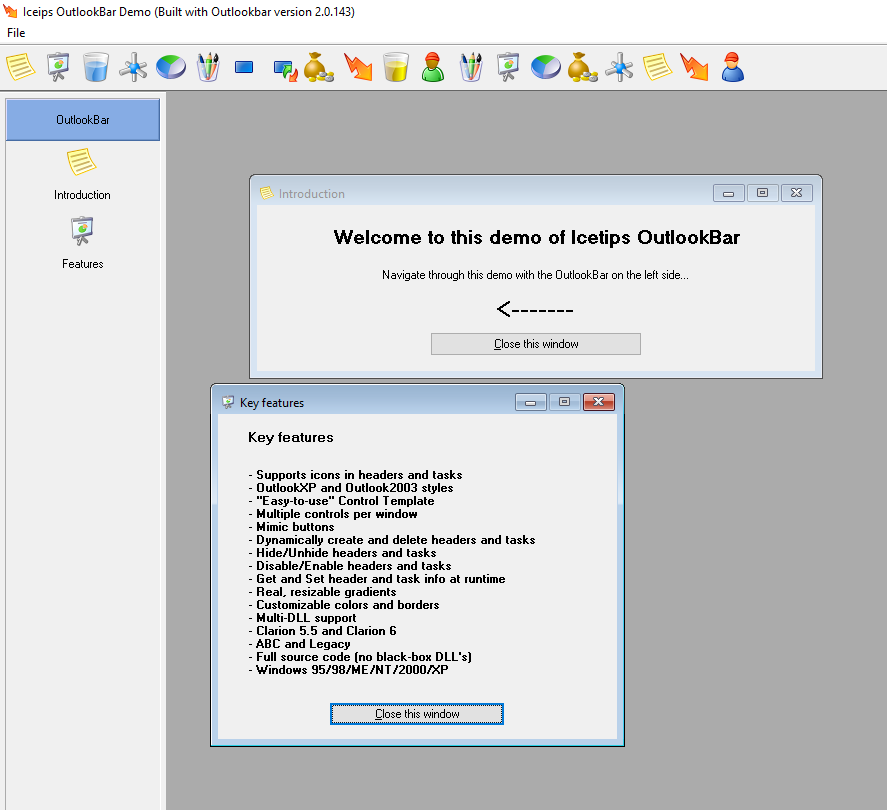Click the yellow glass toolbar icon

point(396,67)
